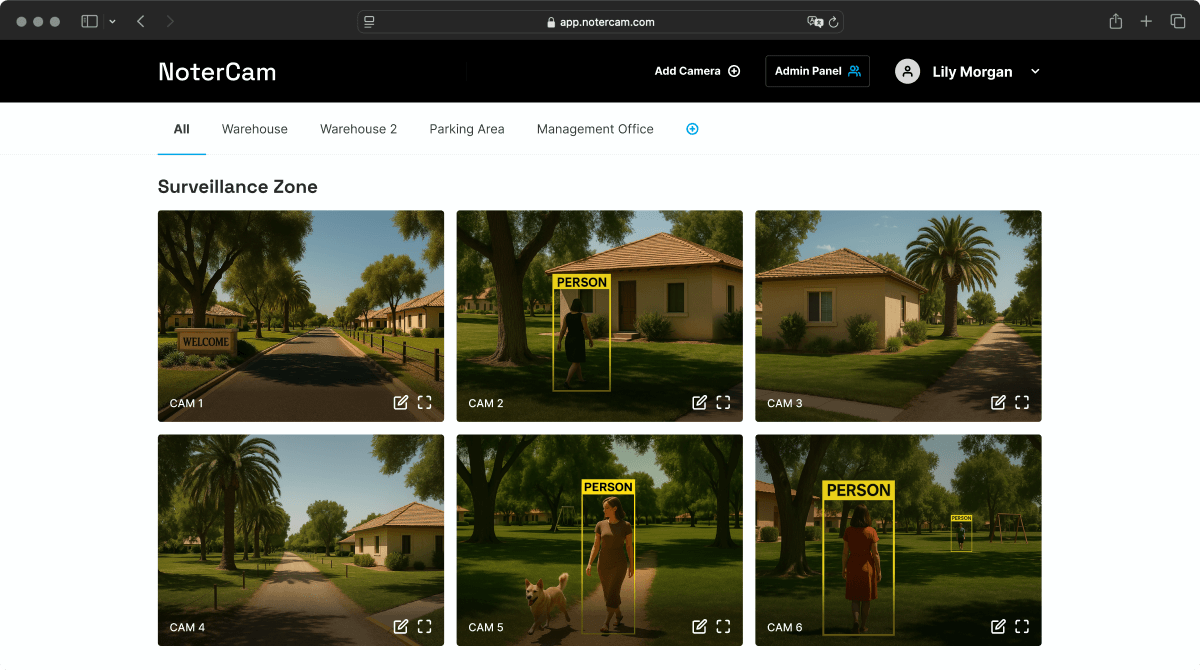This screenshot has width=1200, height=670.
Task: Open the Admin Panel
Action: [817, 71]
